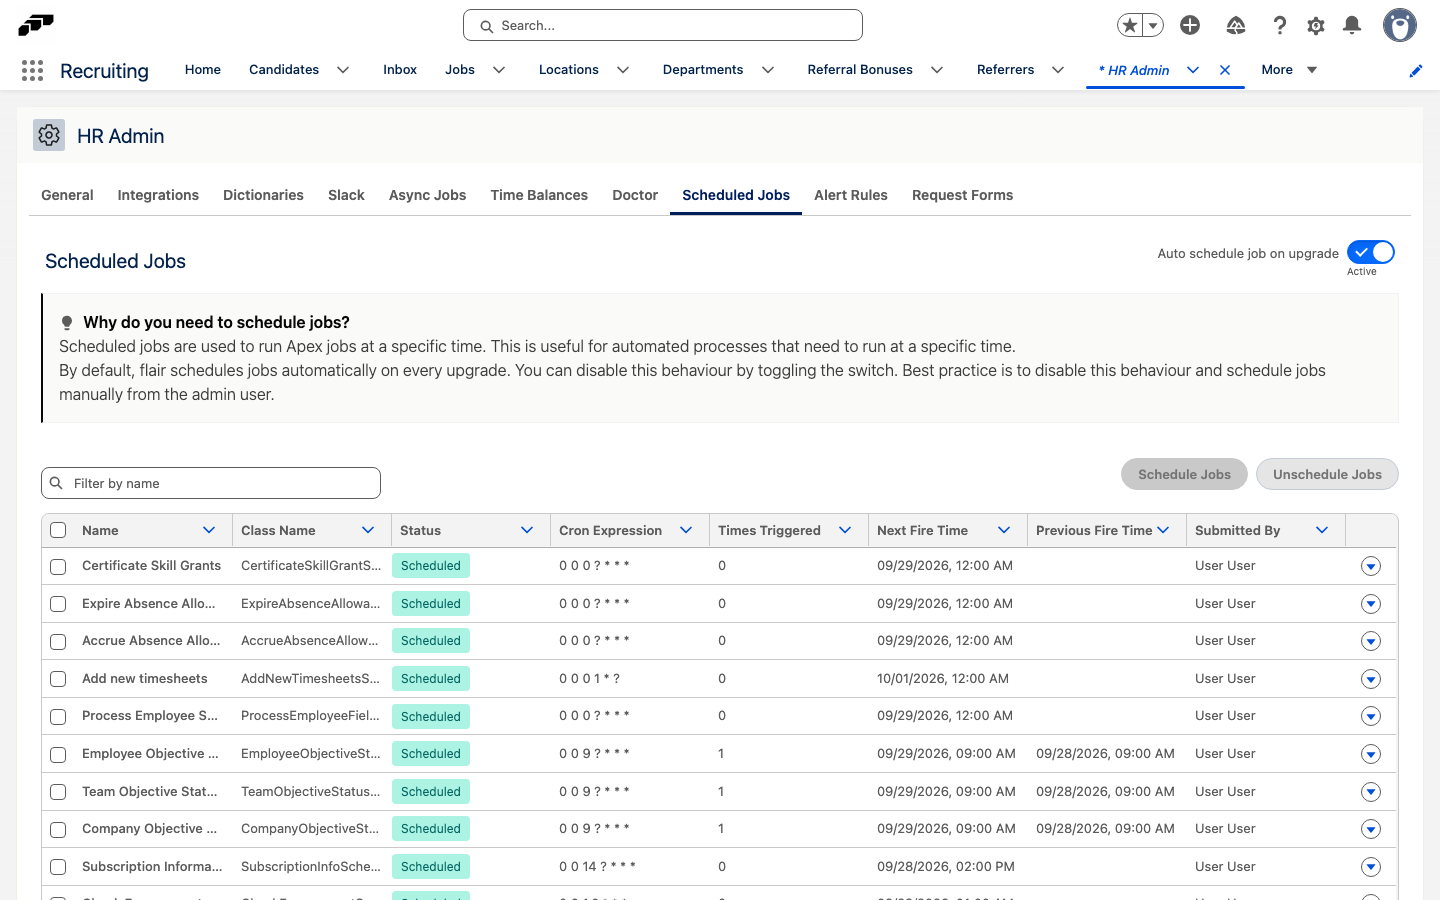Check the select-all rows checkbox

coord(58,531)
